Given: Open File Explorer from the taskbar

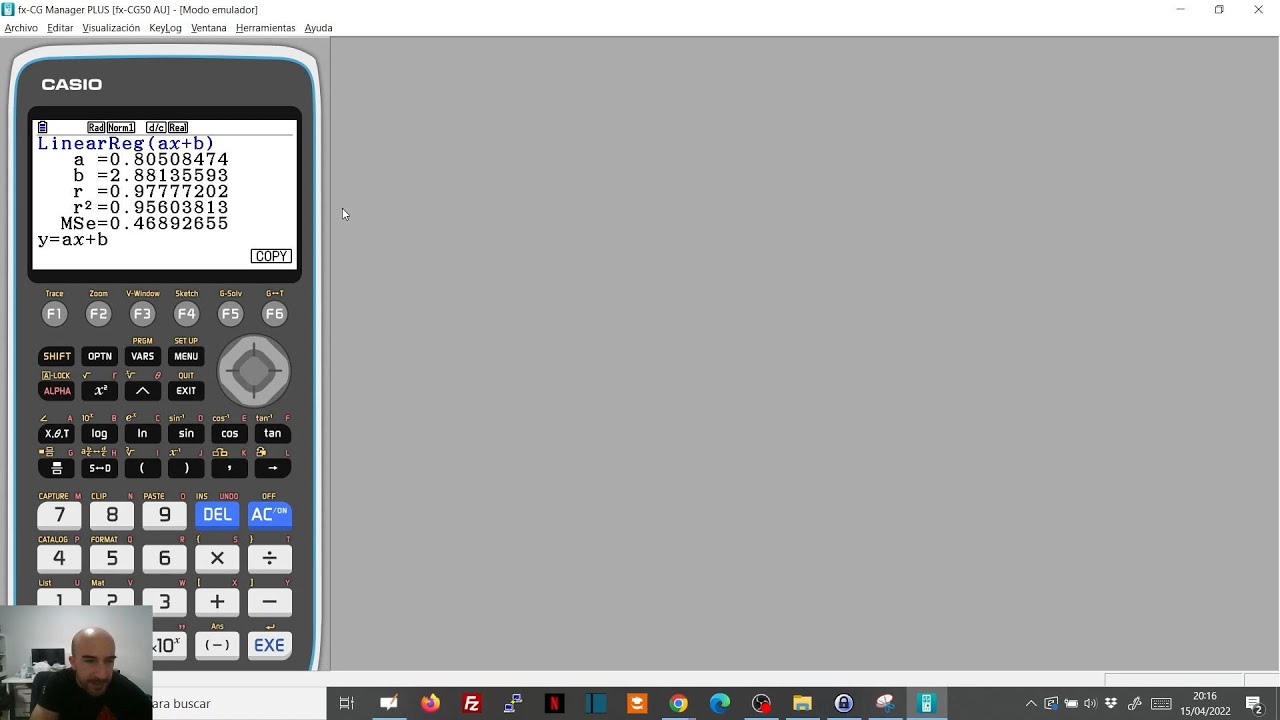Looking at the screenshot, I should (802, 704).
